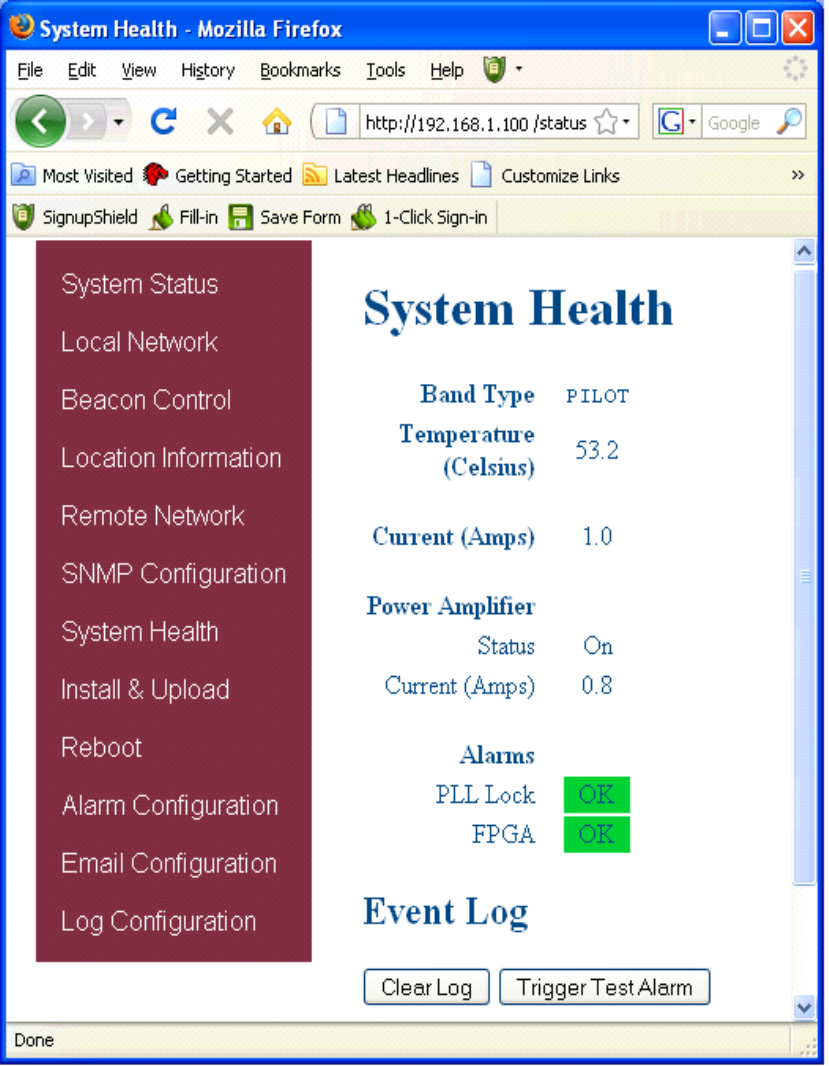Click the shield icon in the menu bar
The width and height of the screenshot is (829, 1066).
click(494, 69)
